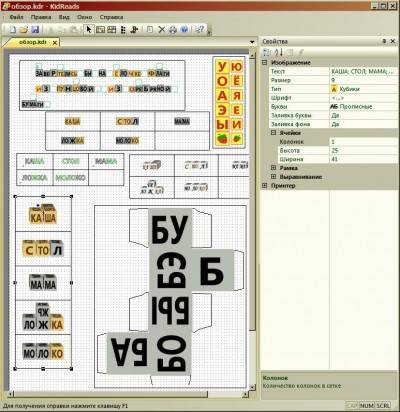Open the Правка menu
The image size is (400, 412).
coord(41,17)
